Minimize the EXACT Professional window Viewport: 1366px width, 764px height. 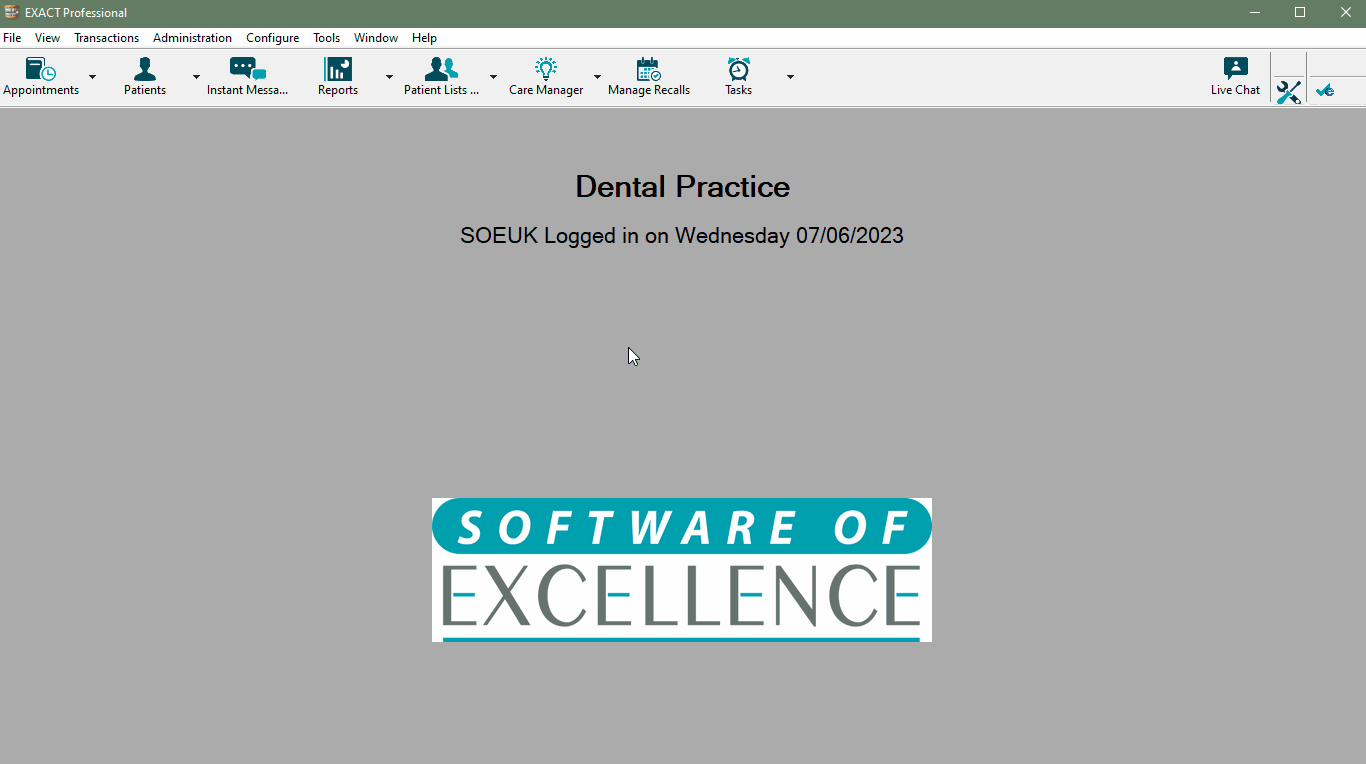point(1254,12)
